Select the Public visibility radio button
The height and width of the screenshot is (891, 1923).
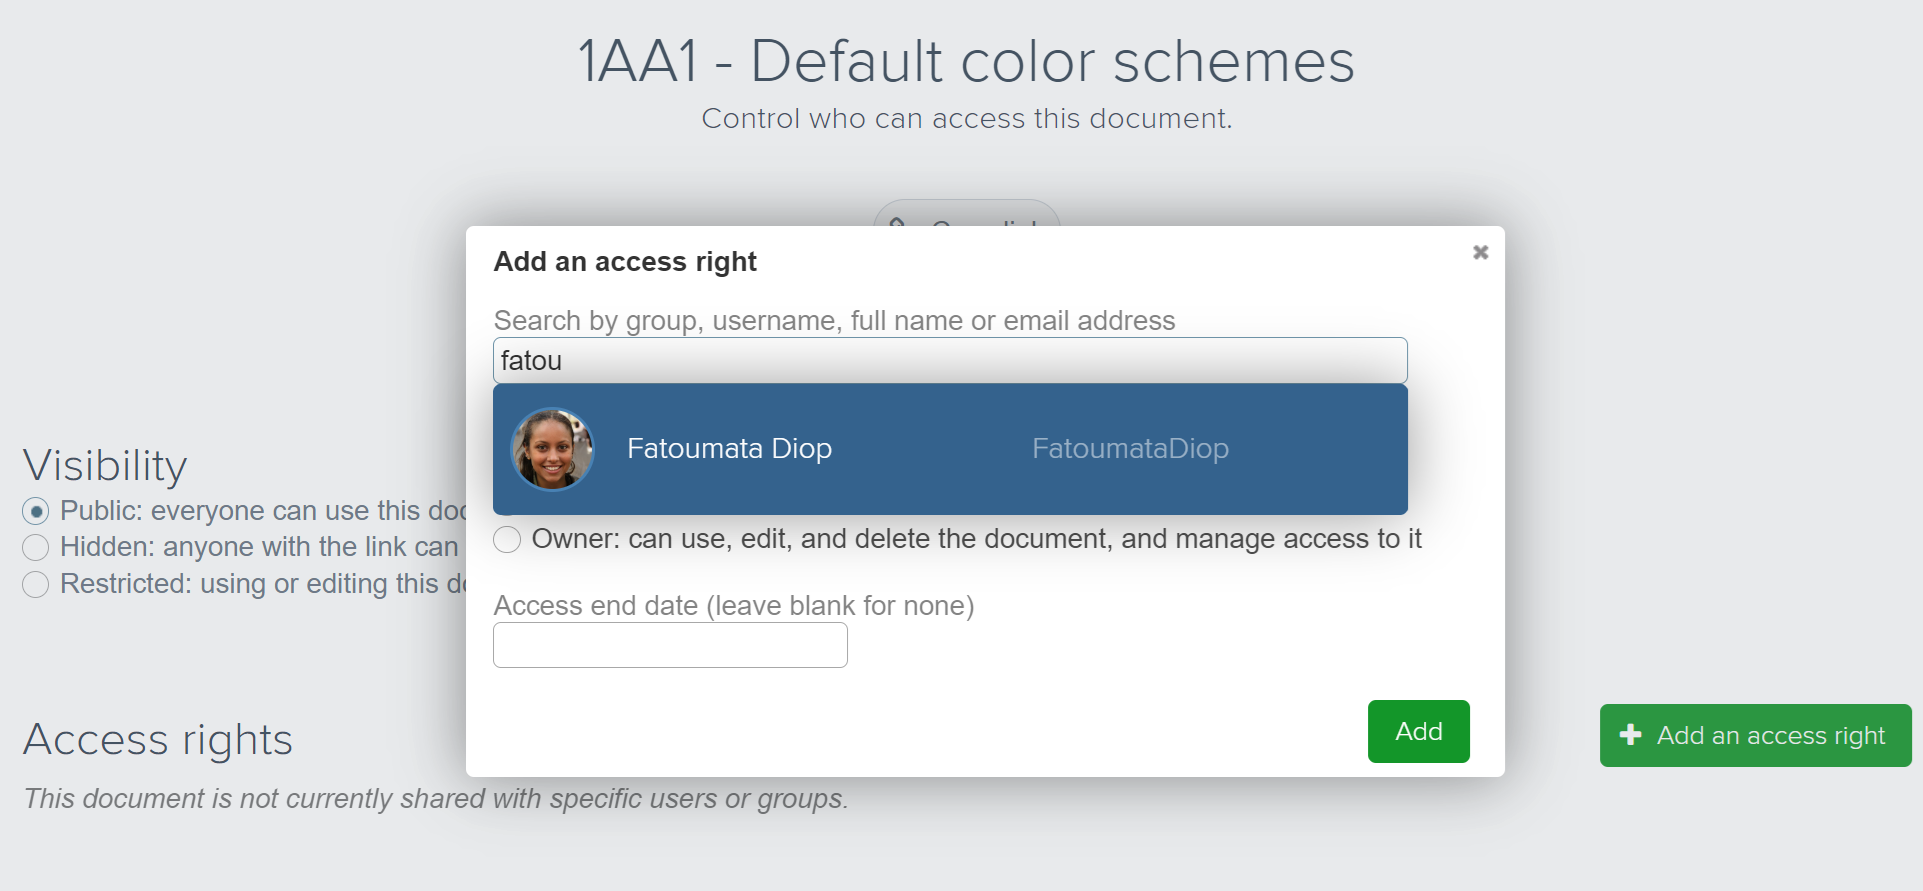(36, 512)
